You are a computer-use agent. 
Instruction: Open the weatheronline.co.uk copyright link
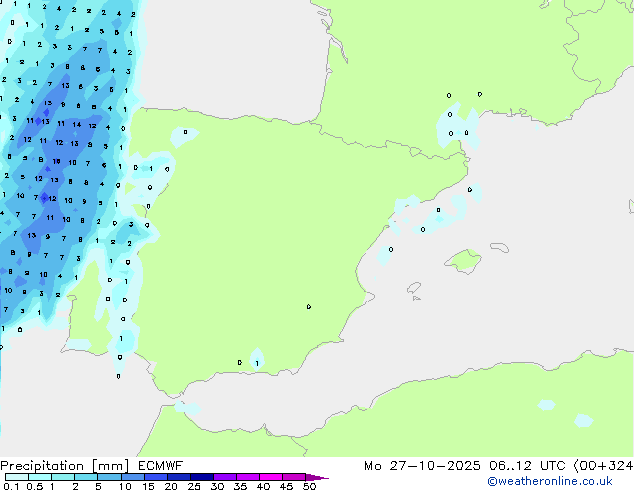pyautogui.click(x=550, y=481)
